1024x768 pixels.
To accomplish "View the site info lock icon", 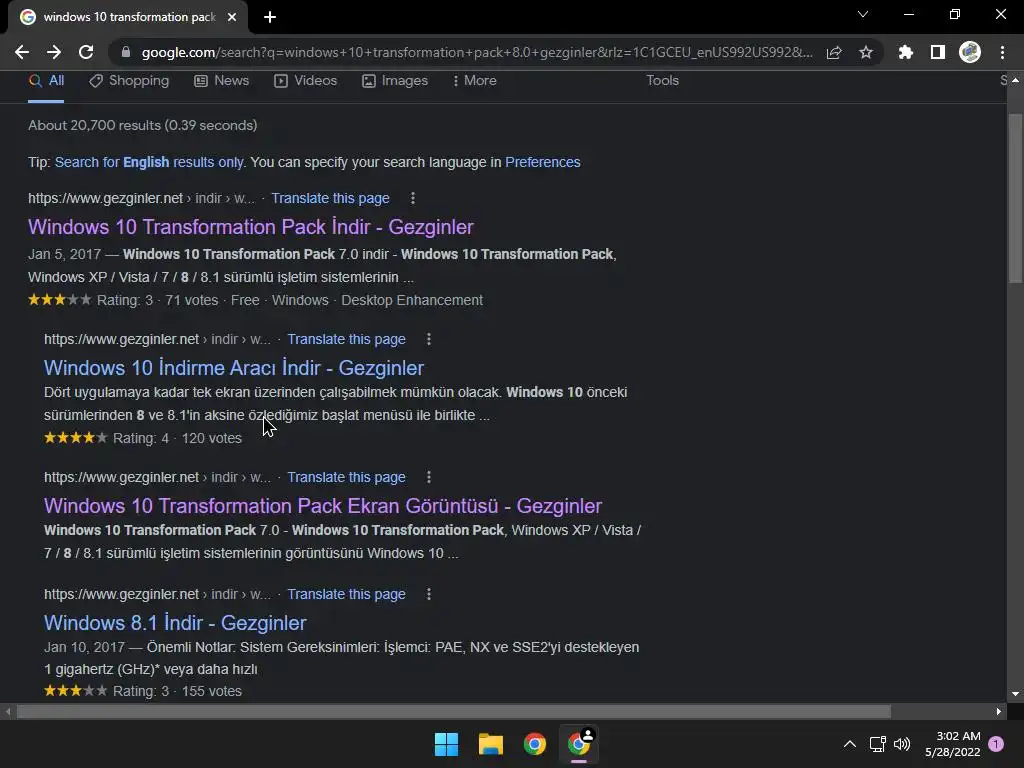I will pyautogui.click(x=126, y=52).
